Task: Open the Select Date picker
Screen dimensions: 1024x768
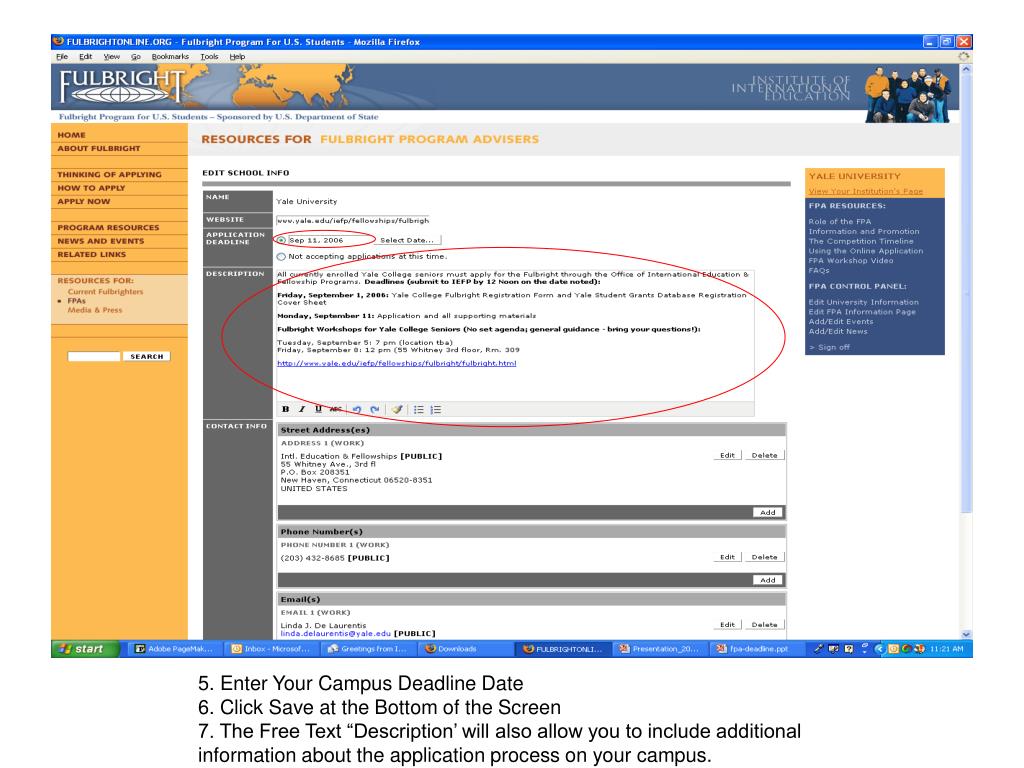Action: (x=407, y=240)
